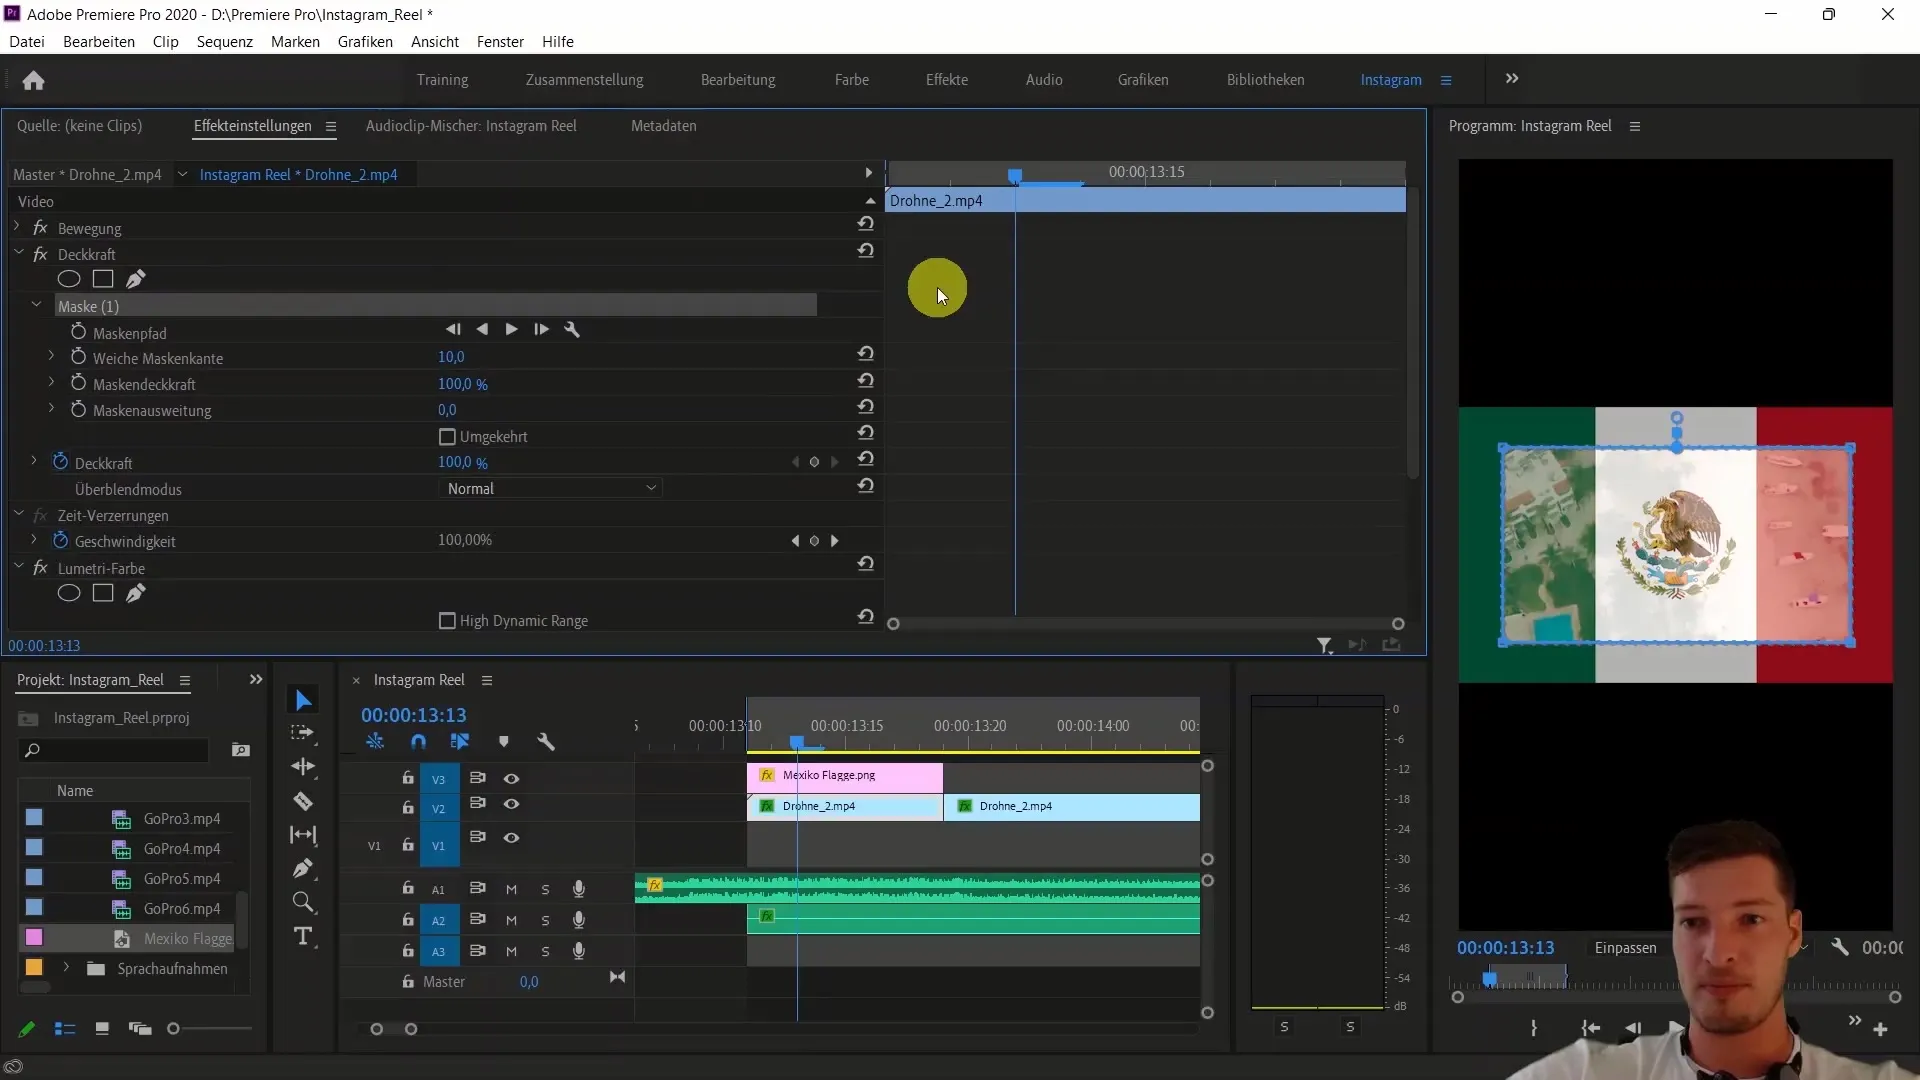Reset Weiche Maskenkante parameter
The height and width of the screenshot is (1080, 1920).
point(866,354)
